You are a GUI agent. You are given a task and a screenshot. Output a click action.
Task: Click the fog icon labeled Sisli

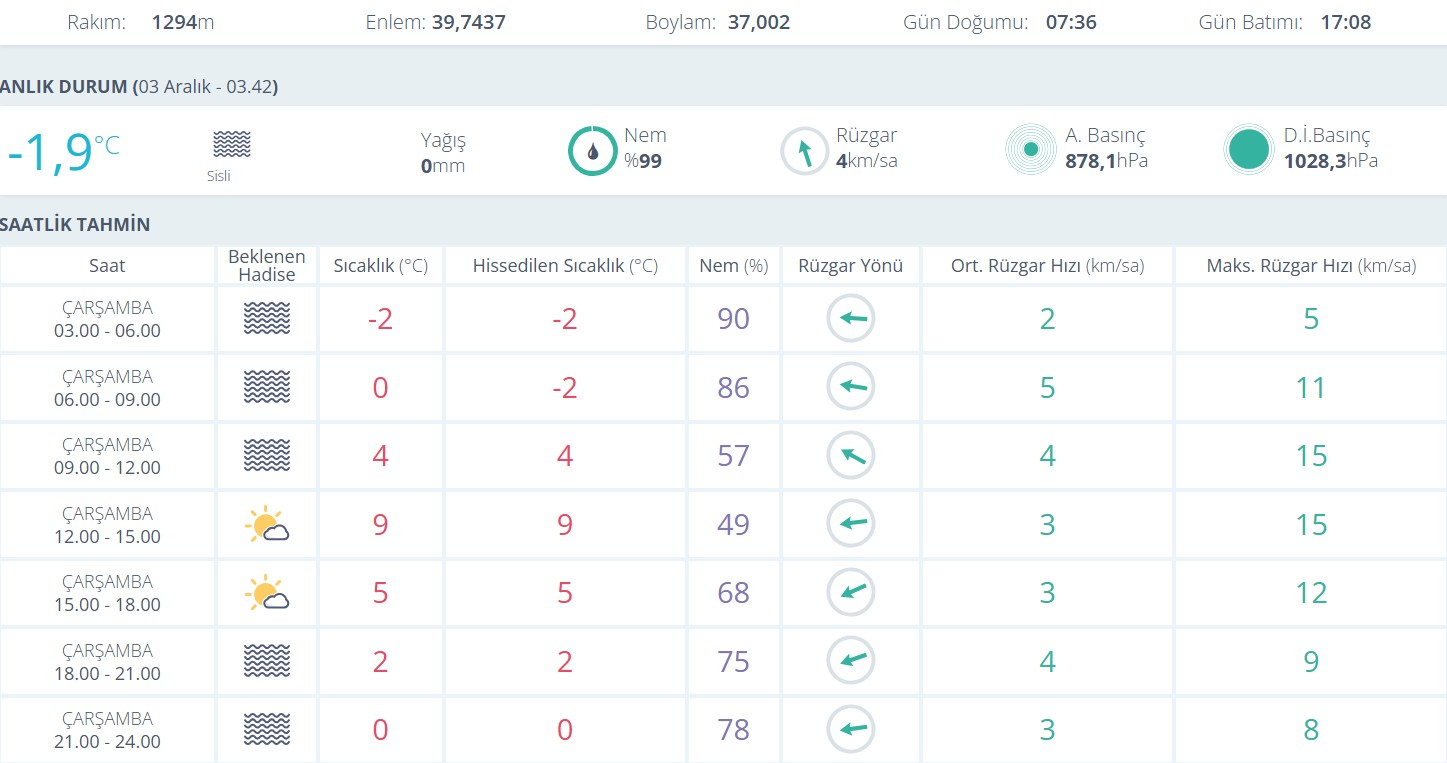232,144
